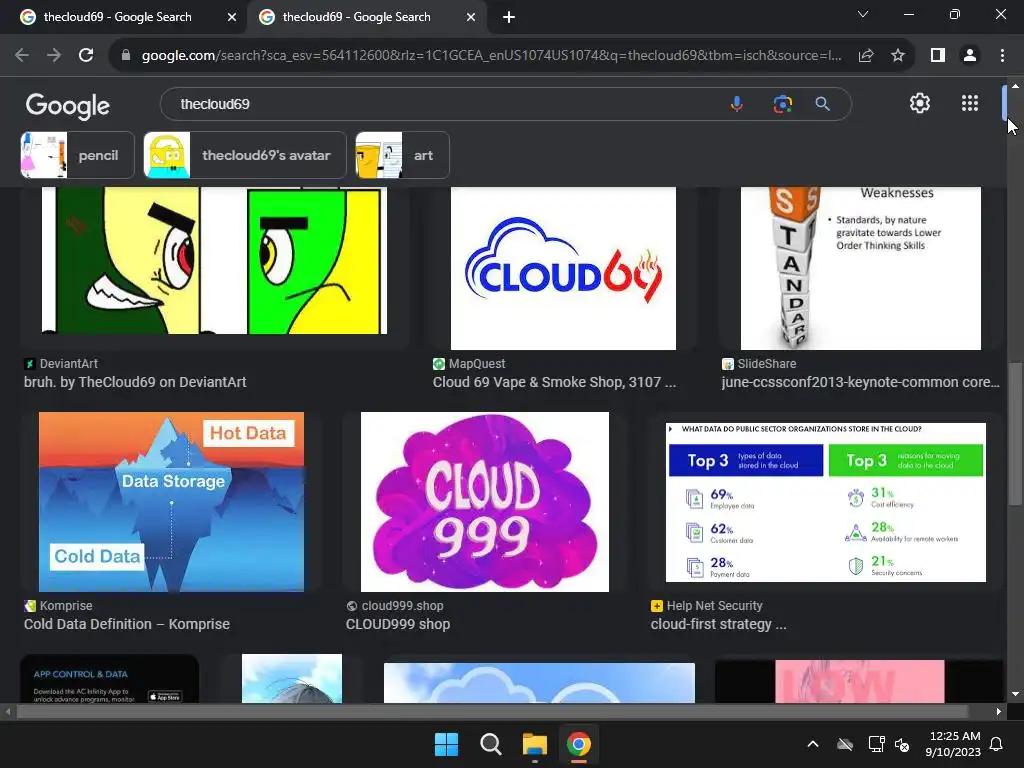Open the blue sky clouds image thumbnail
Screen dimensions: 1024x768
click(539, 683)
